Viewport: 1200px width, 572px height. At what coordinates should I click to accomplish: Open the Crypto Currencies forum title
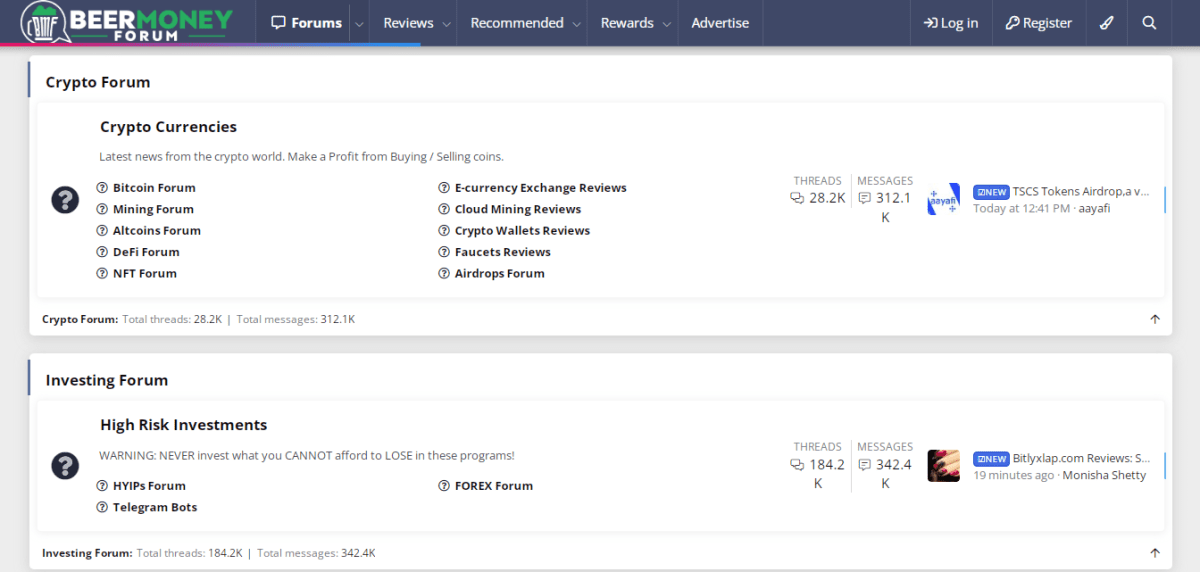168,127
